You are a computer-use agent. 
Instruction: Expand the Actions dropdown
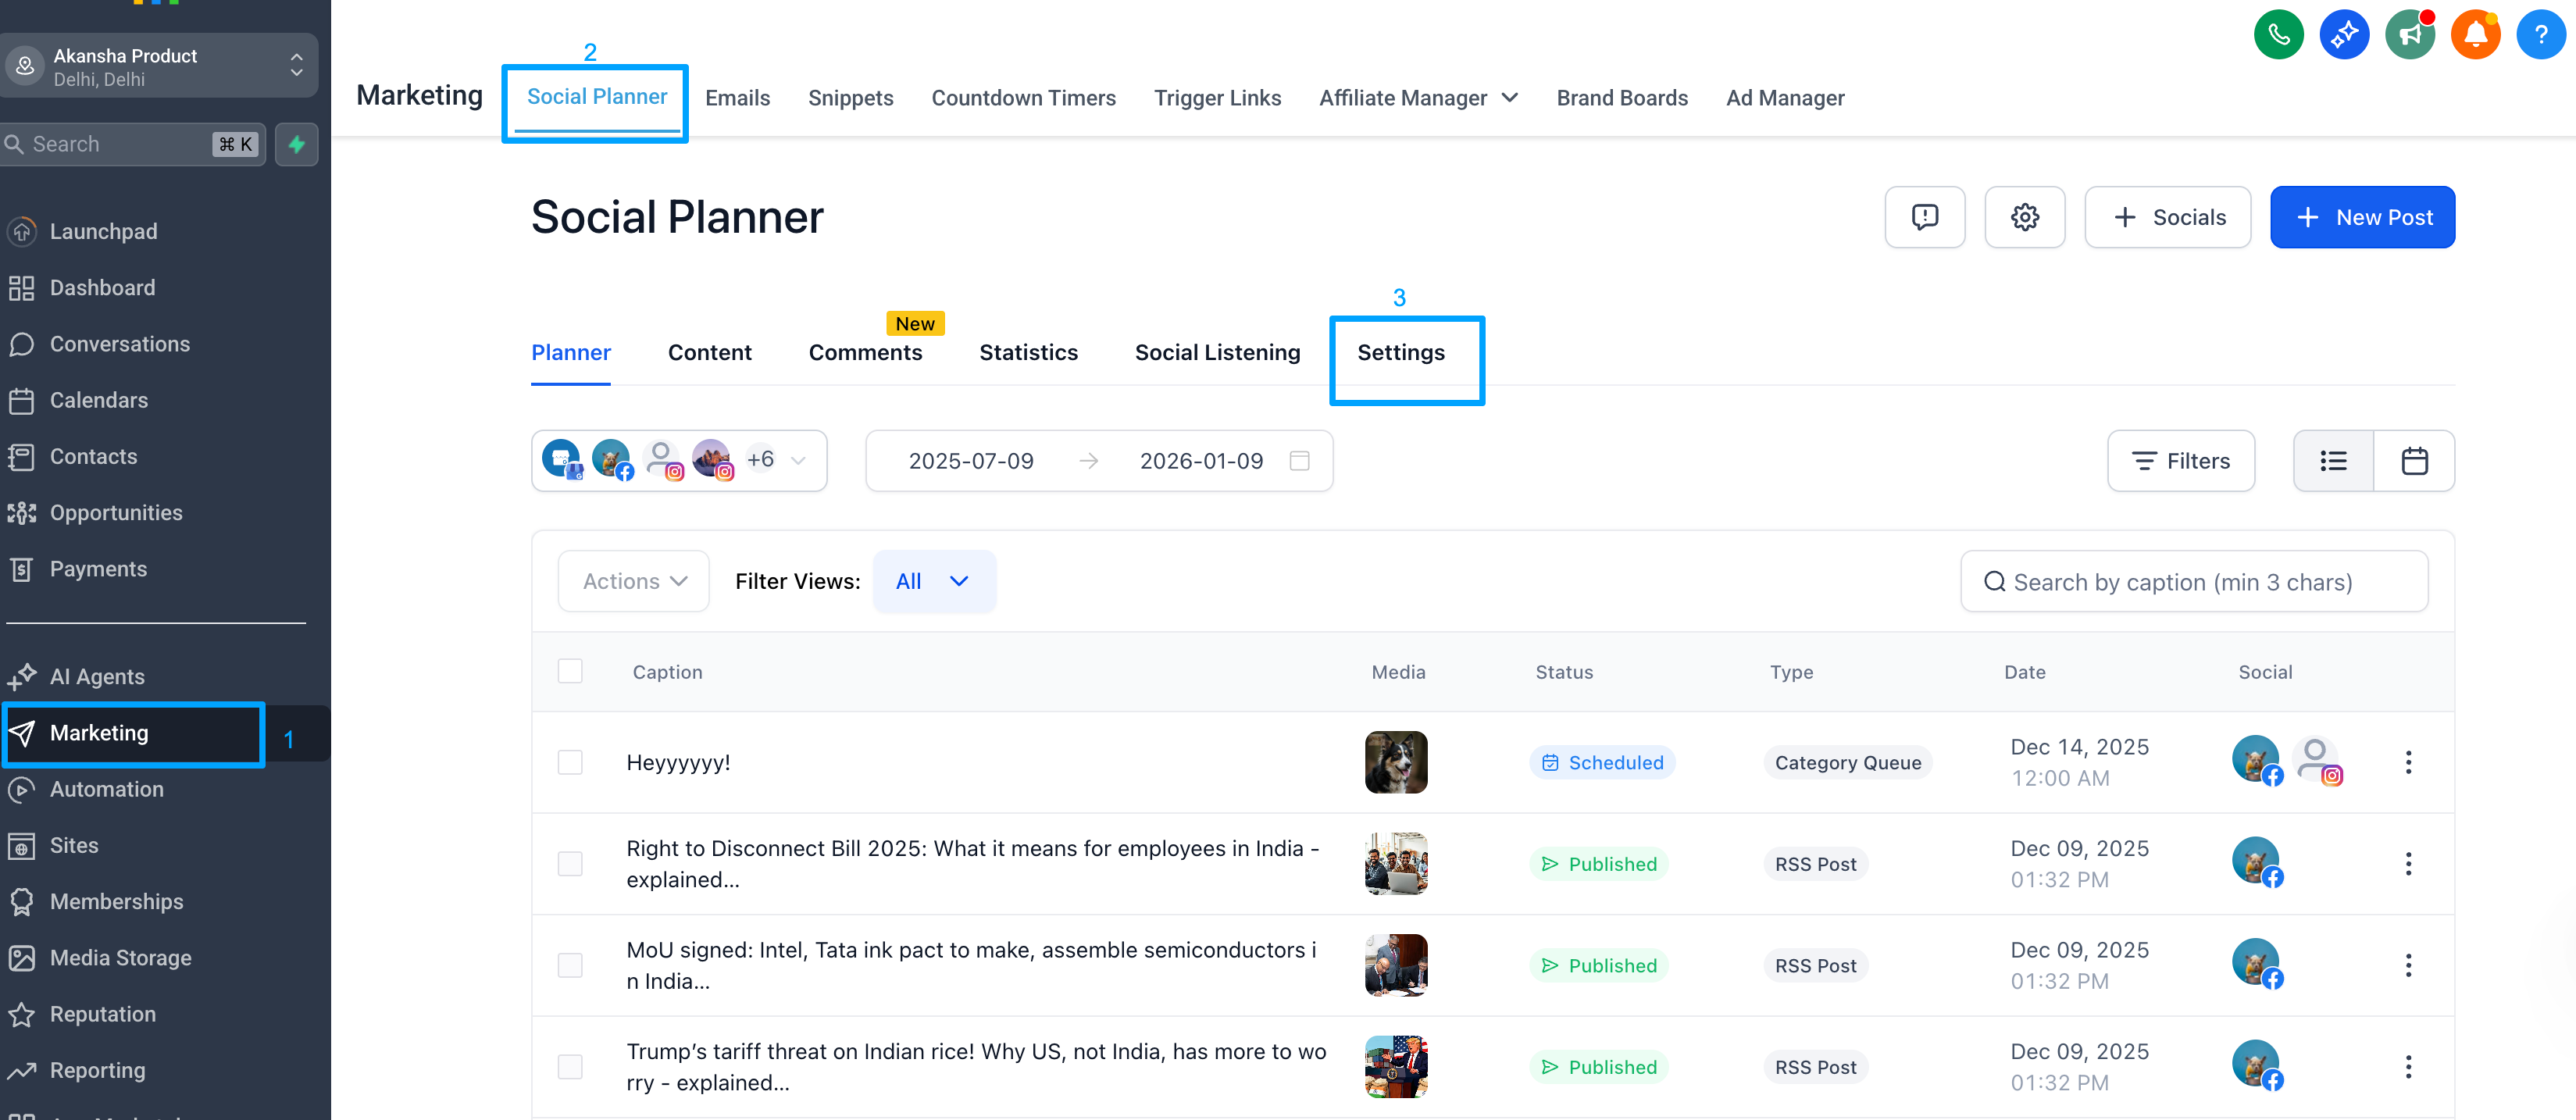point(634,581)
